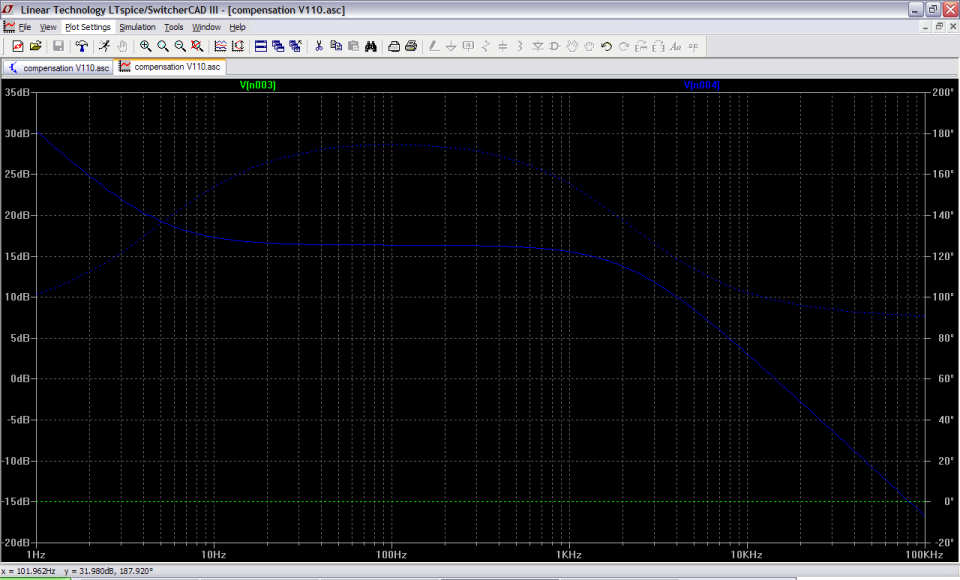Click the Halt simulation hand icon
This screenshot has height=580, width=960.
122,46
